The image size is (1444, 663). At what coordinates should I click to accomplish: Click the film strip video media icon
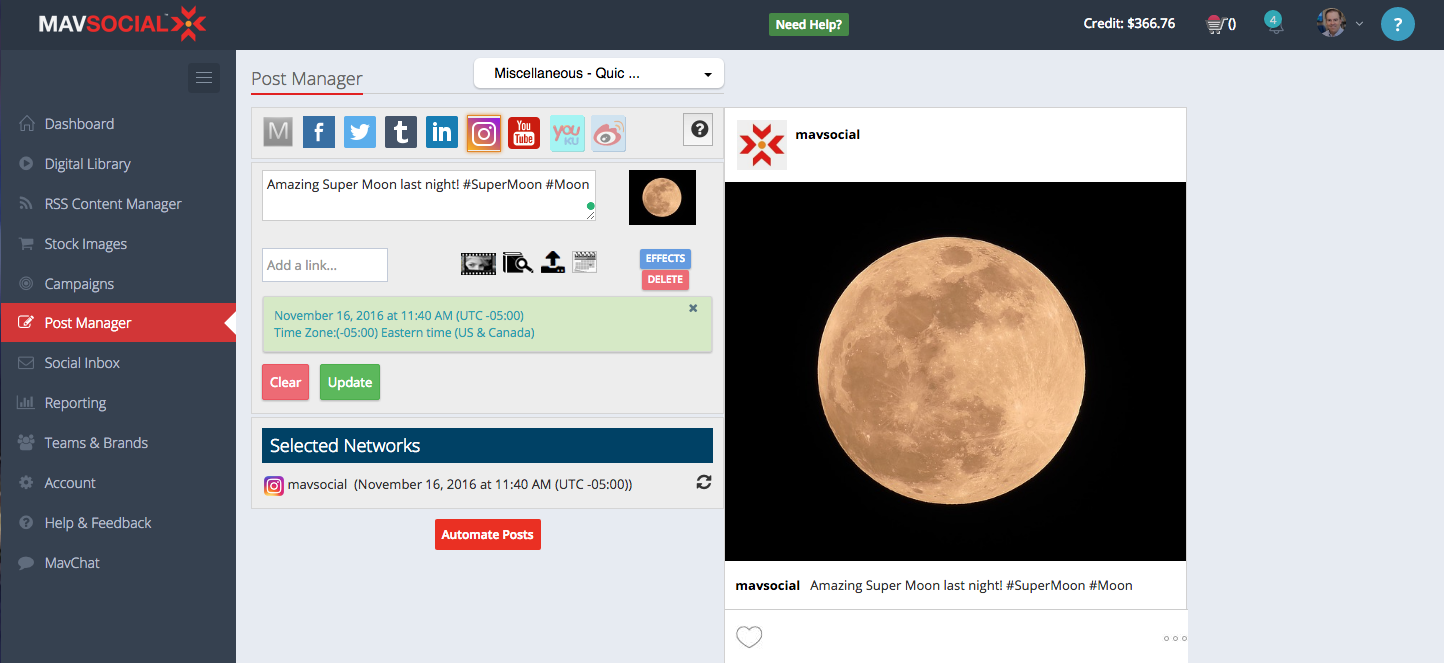point(478,263)
